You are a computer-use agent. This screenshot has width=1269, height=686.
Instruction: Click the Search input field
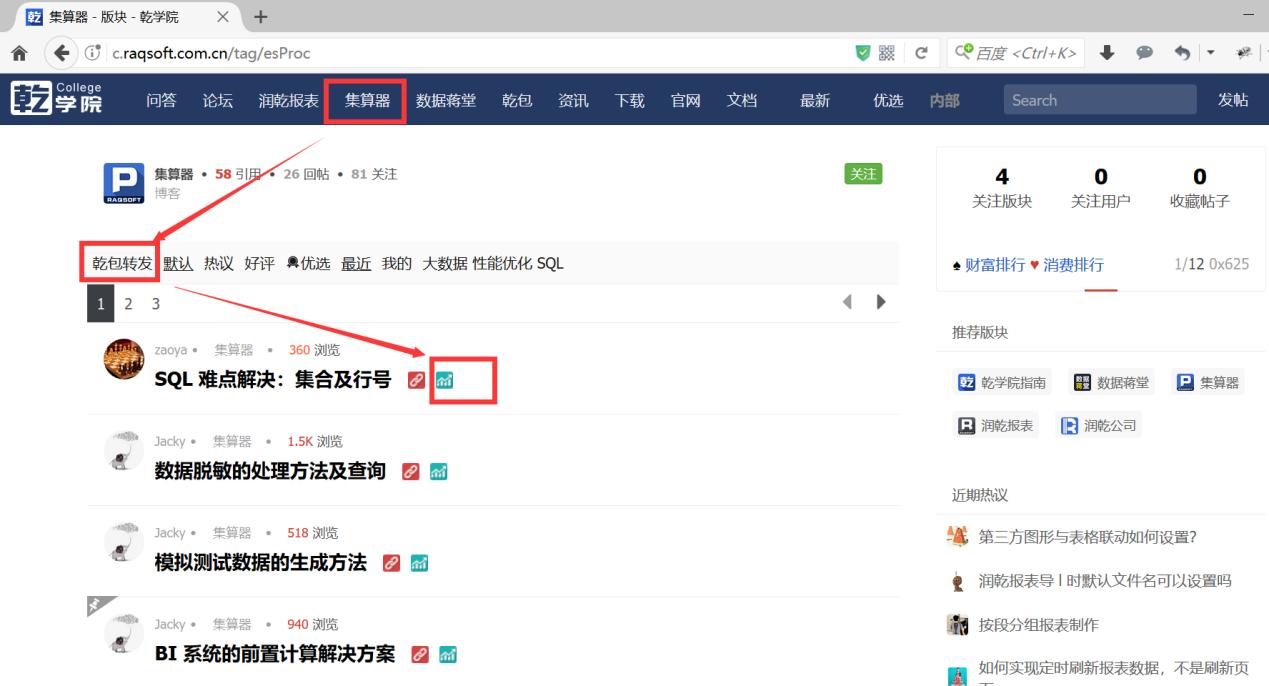click(1100, 100)
